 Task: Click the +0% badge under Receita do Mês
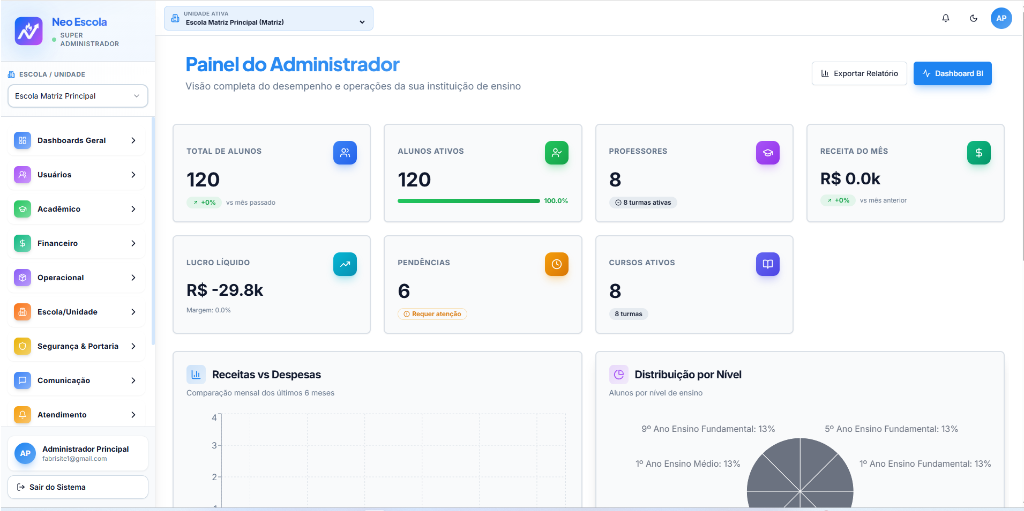tap(838, 201)
